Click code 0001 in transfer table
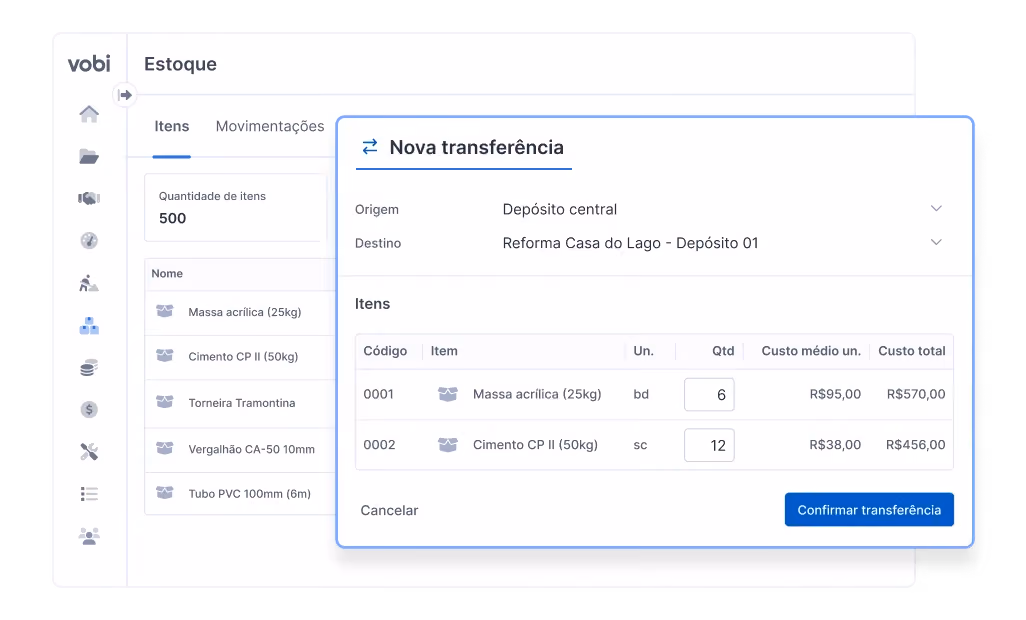The width and height of the screenshot is (1026, 620). (378, 394)
